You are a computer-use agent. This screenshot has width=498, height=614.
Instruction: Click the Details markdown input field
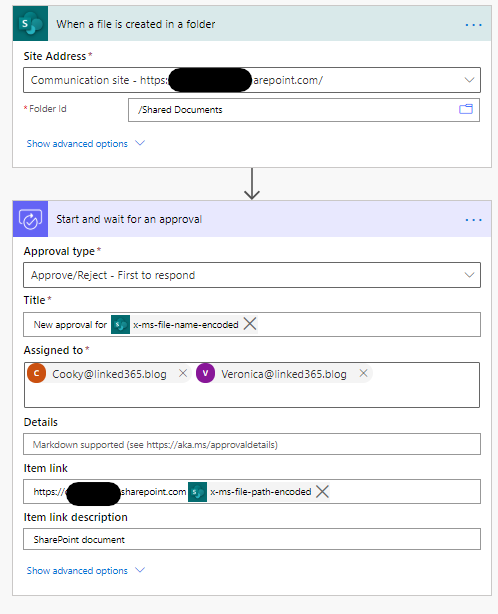click(252, 444)
